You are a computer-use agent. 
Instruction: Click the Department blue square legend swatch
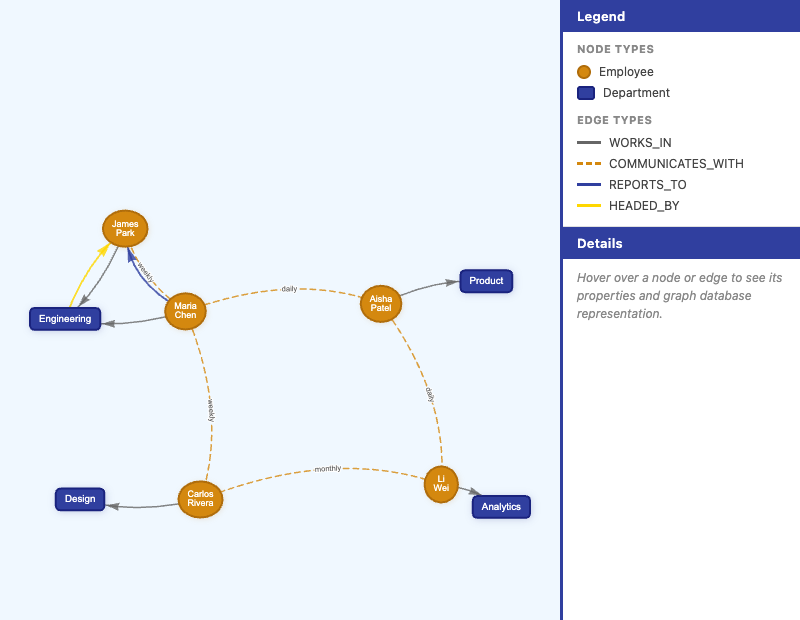586,93
